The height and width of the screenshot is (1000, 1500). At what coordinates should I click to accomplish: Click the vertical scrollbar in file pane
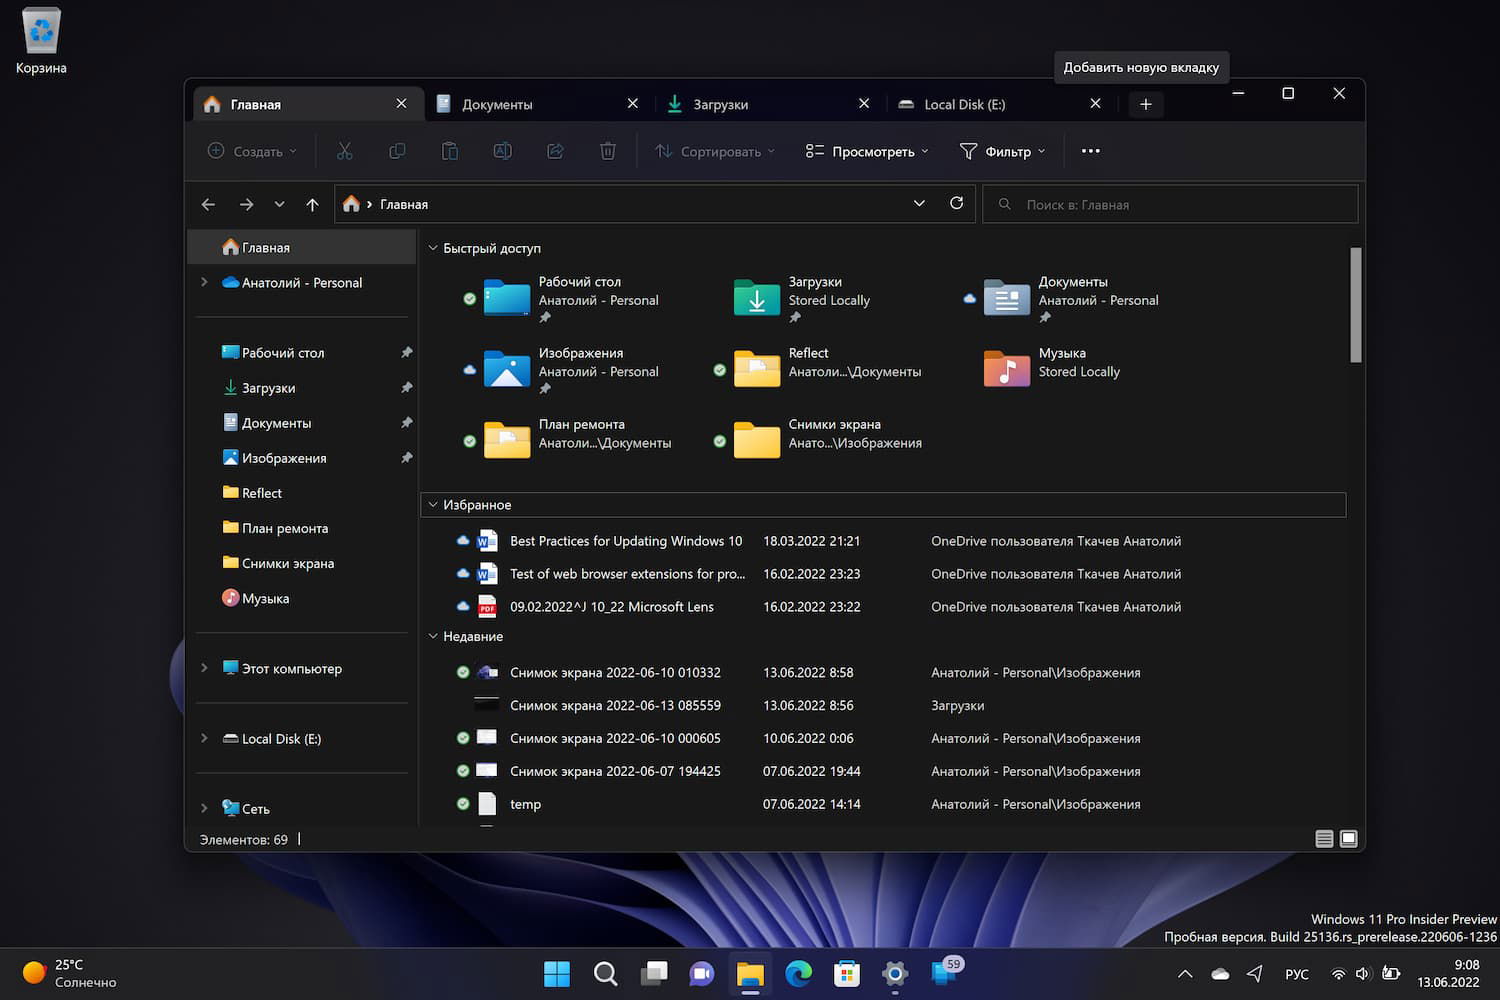[1355, 305]
